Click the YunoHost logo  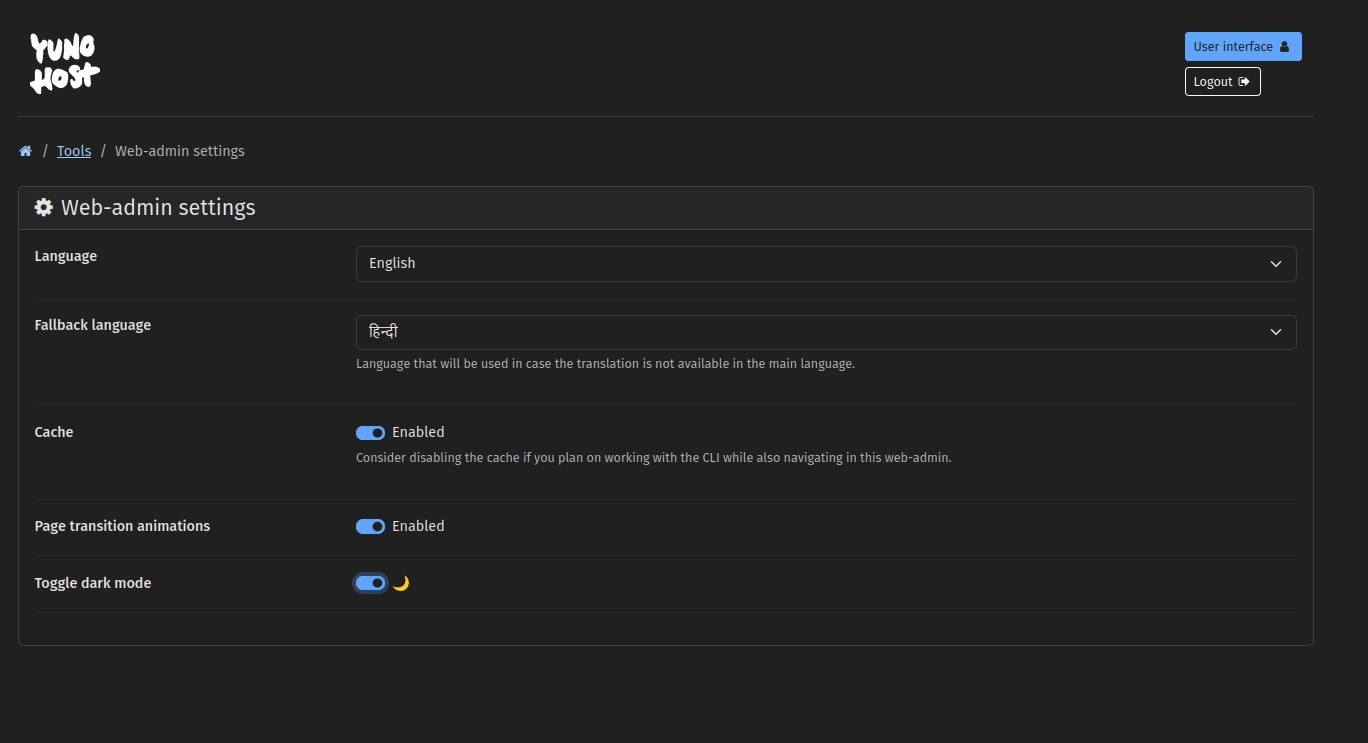click(65, 63)
